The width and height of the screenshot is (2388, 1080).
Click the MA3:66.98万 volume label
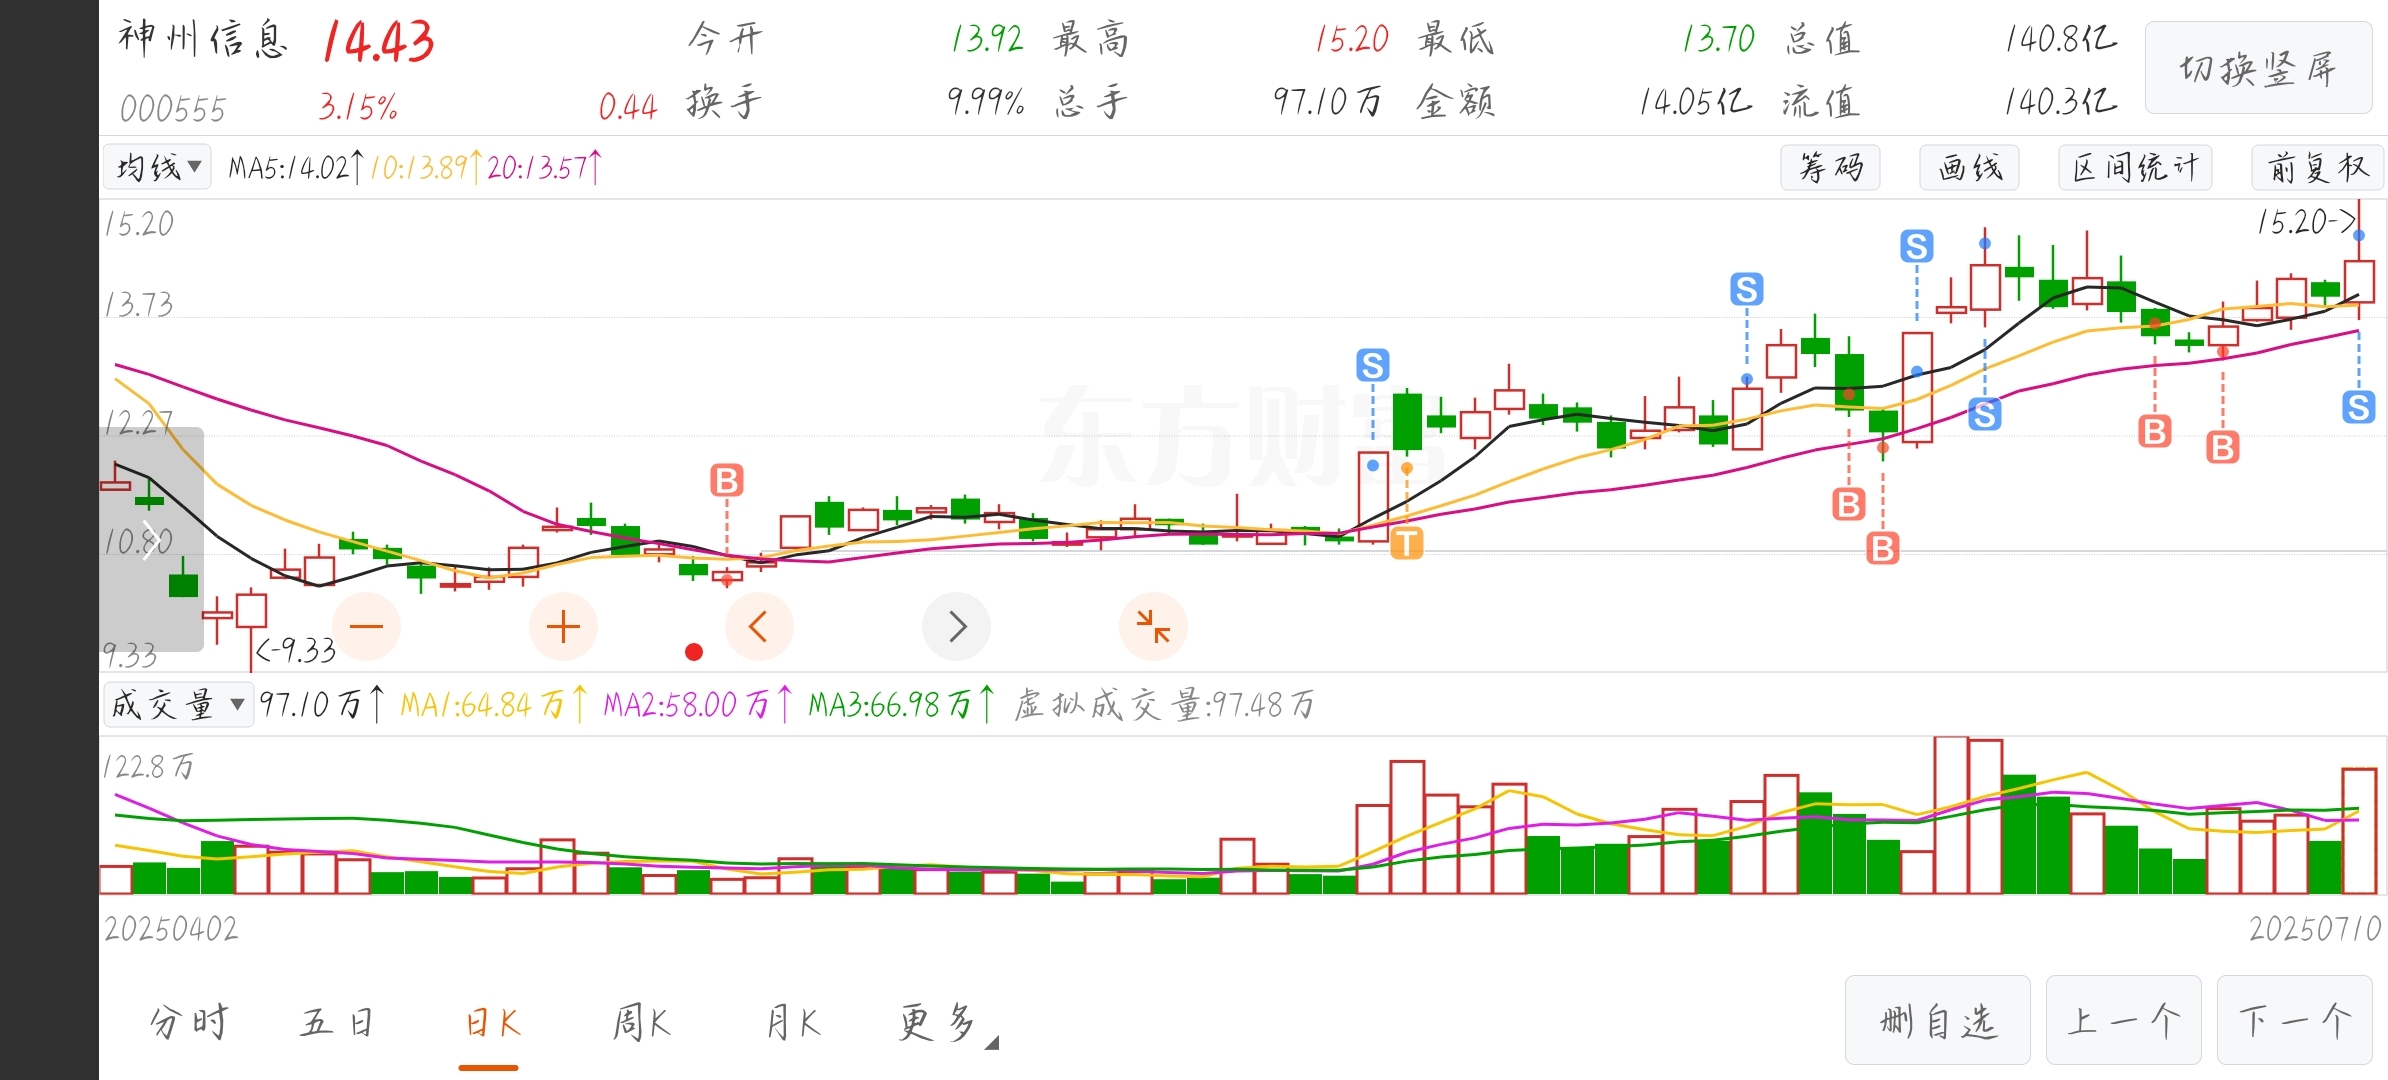coord(901,705)
